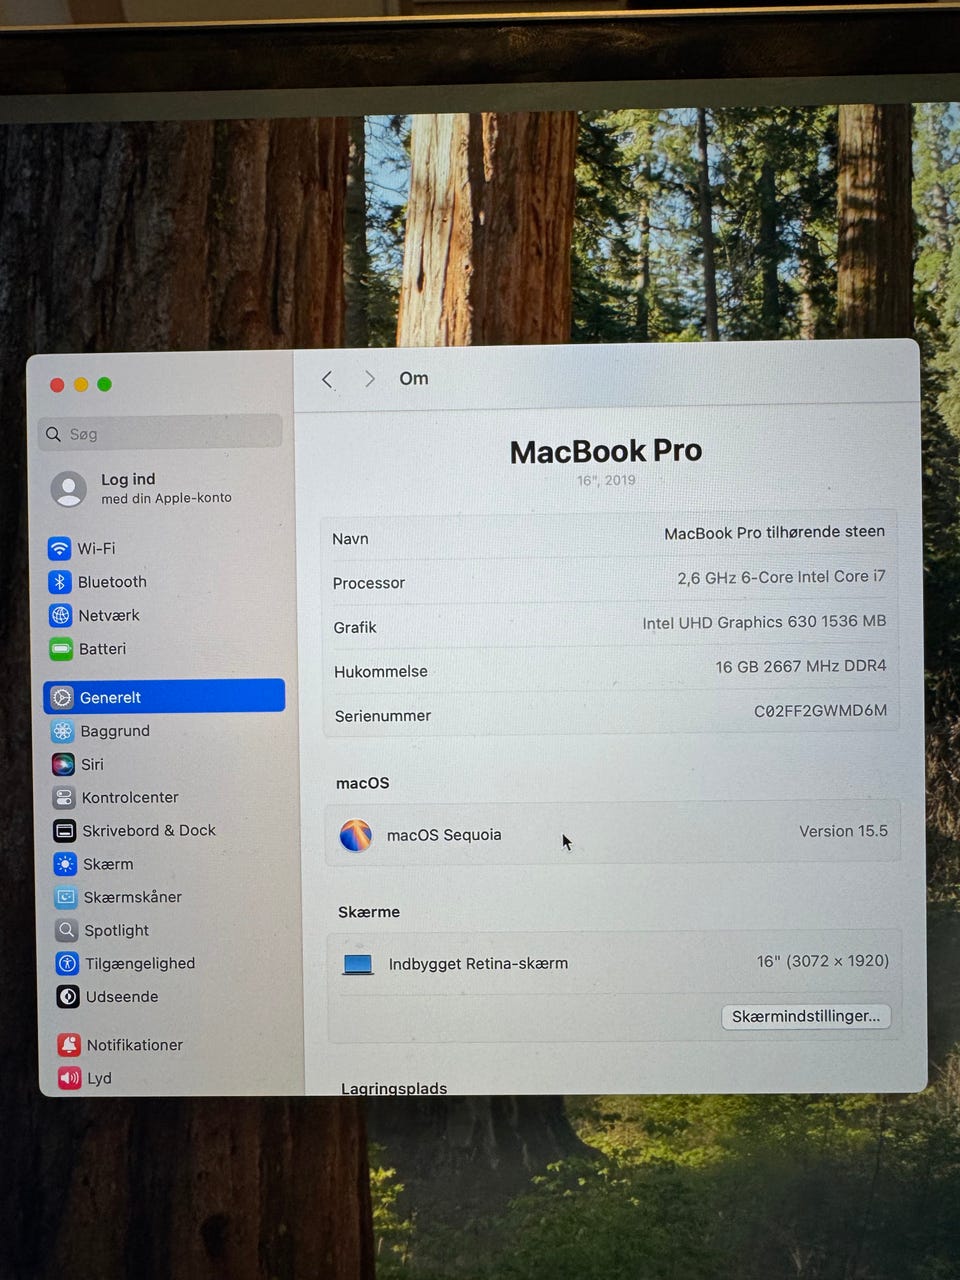Viewport: 960px width, 1280px height.
Task: Open Tilgængelighed accessibility icon
Action: pyautogui.click(x=67, y=963)
